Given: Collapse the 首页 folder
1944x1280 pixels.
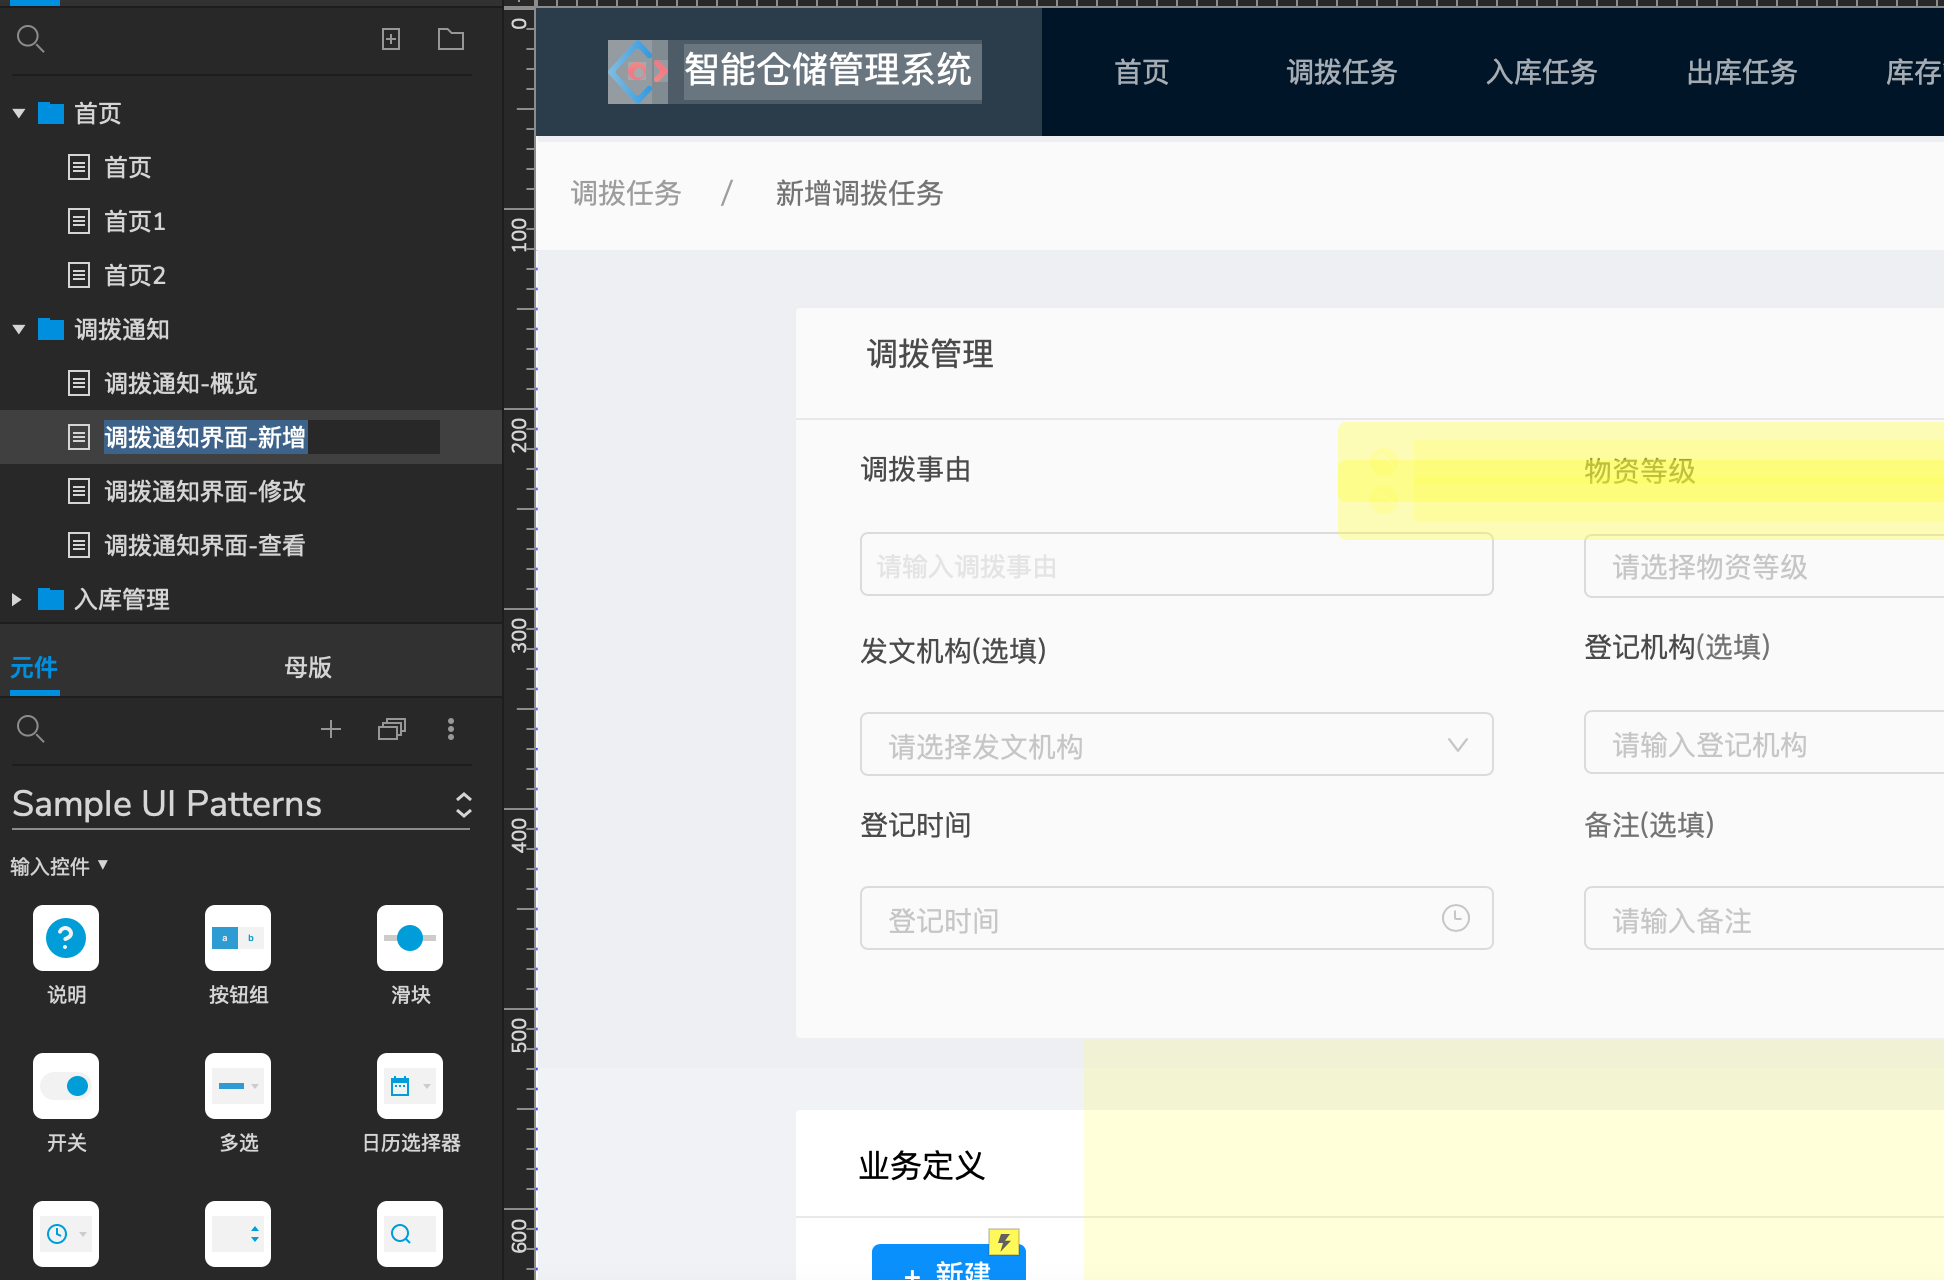Looking at the screenshot, I should (x=18, y=113).
